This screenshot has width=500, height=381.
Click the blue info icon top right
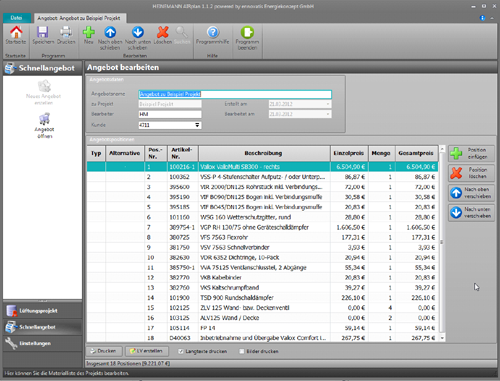pos(482,18)
